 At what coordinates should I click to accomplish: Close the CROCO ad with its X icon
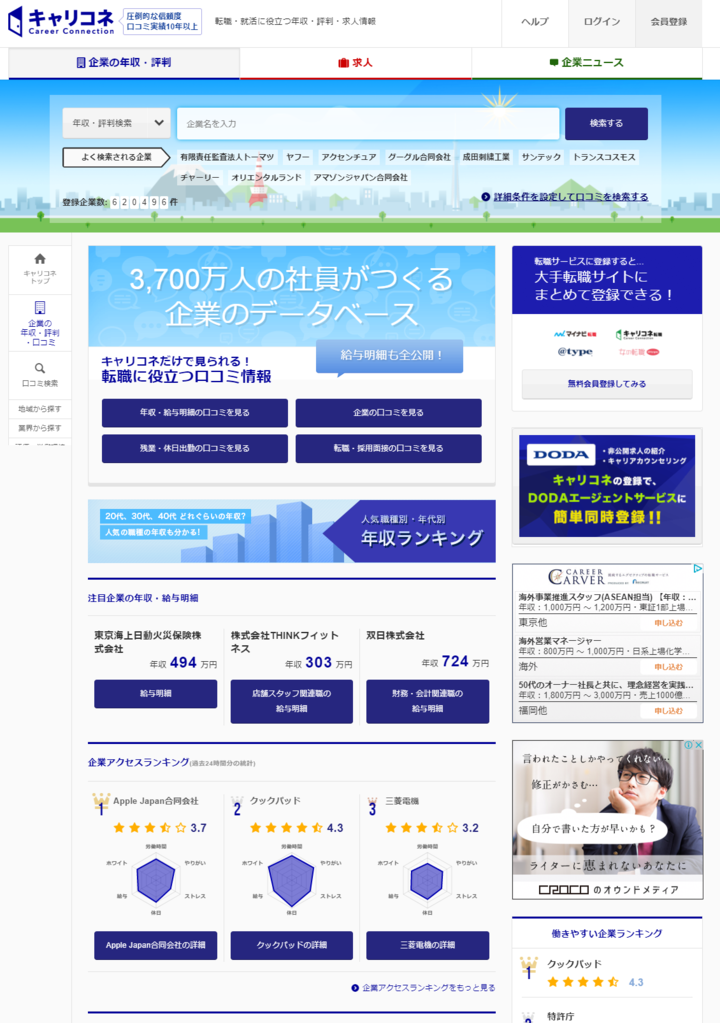pos(698,745)
